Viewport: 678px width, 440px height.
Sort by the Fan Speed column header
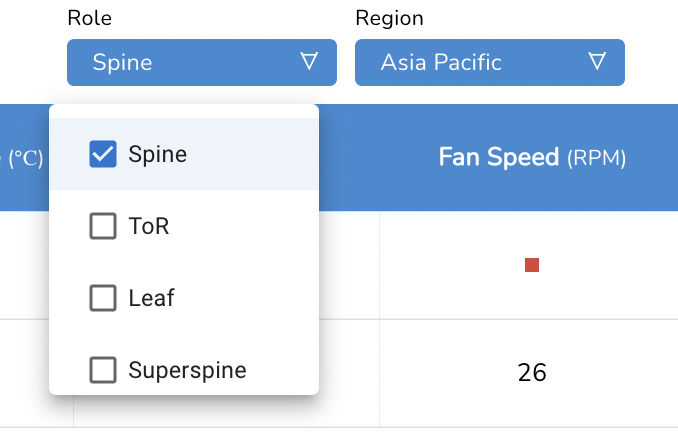(x=498, y=157)
